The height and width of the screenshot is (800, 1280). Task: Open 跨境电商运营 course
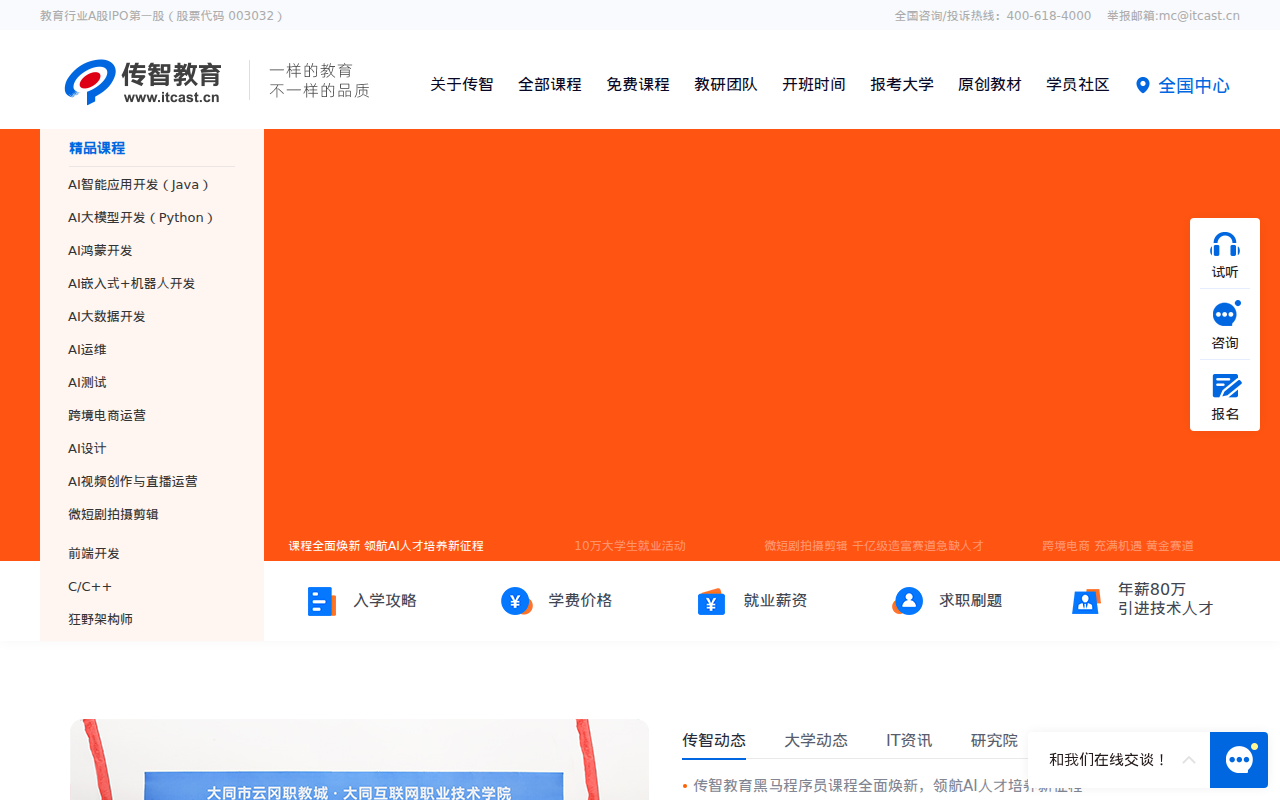[107, 416]
